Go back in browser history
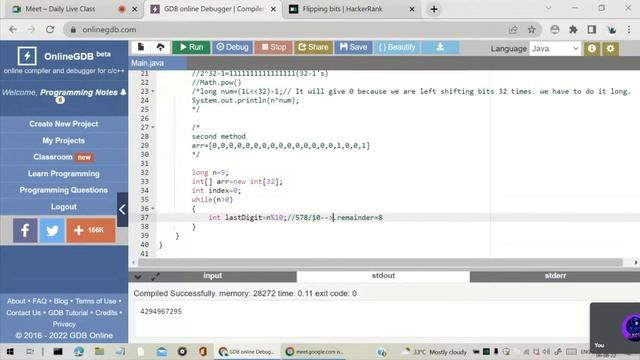The height and width of the screenshot is (360, 640). click(13, 29)
